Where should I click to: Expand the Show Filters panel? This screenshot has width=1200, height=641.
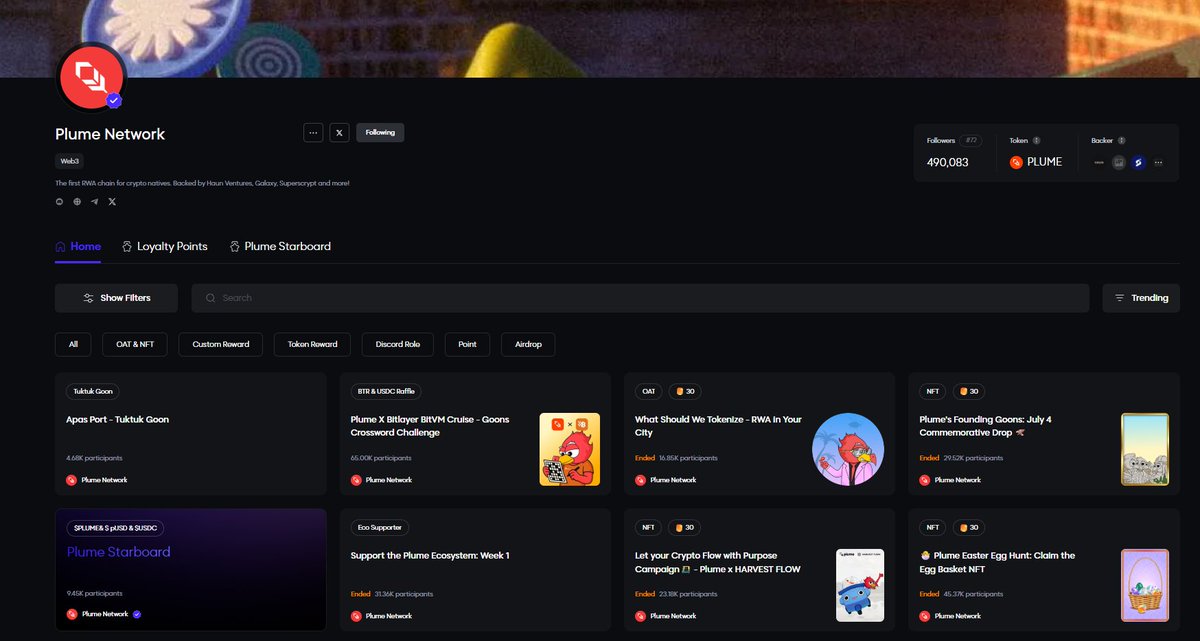117,298
